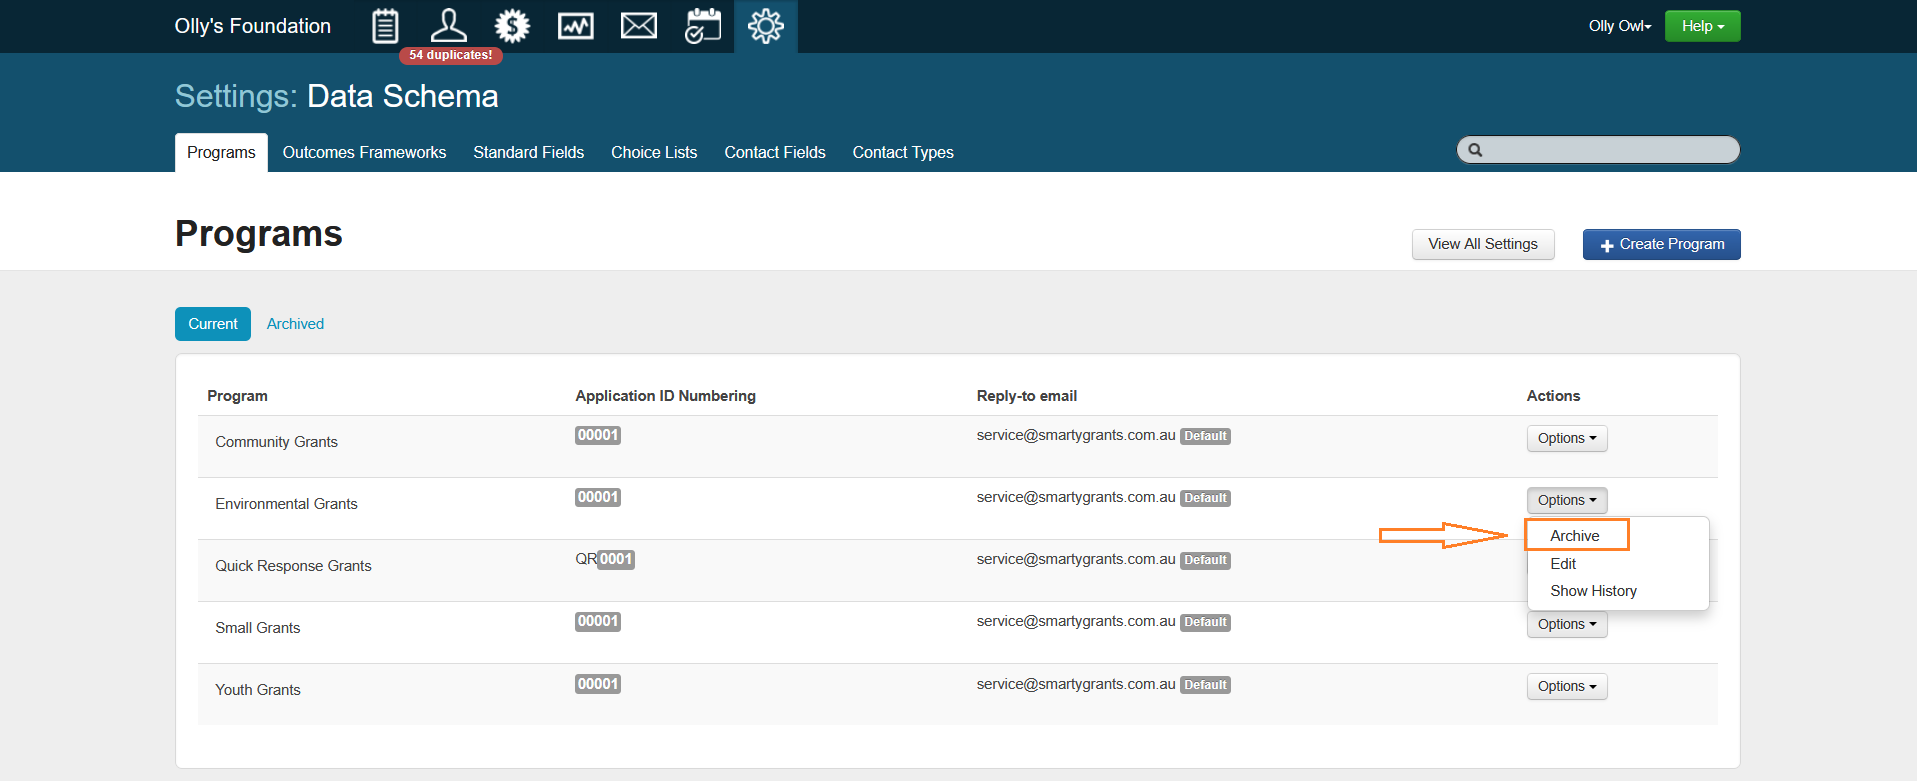Switch to the Archived programs tab
The height and width of the screenshot is (781, 1917).
tap(295, 324)
